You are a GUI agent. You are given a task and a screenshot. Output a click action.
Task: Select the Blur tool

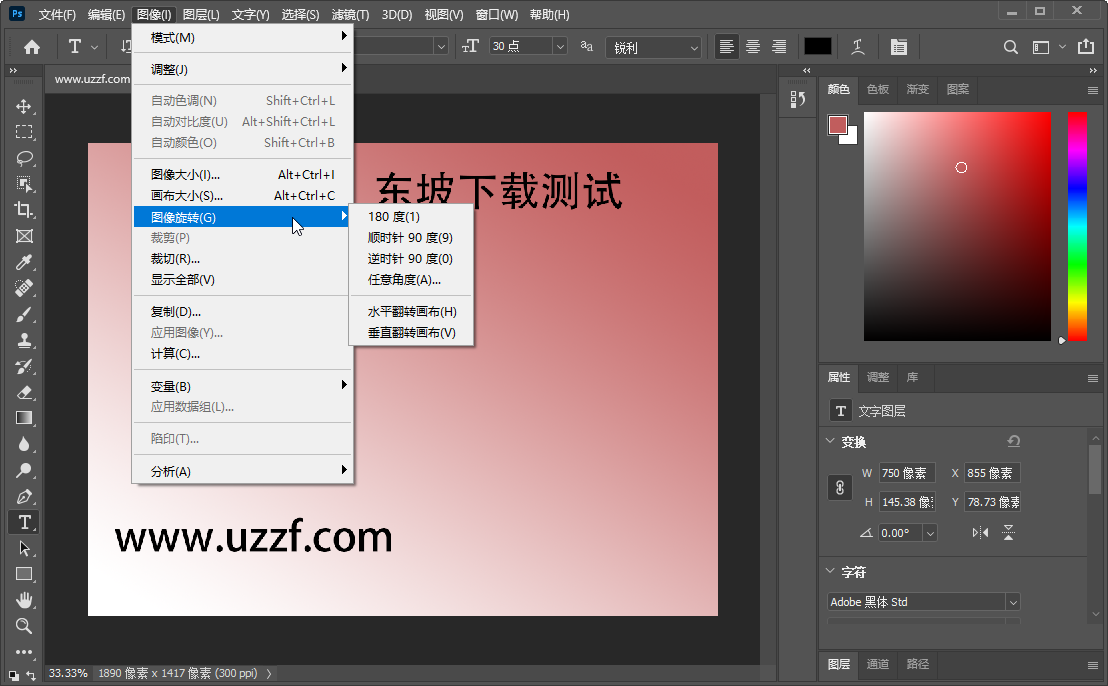(24, 444)
